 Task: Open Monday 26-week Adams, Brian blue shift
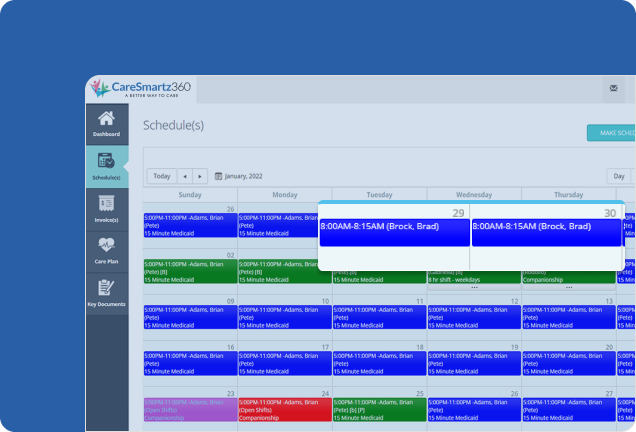point(278,225)
